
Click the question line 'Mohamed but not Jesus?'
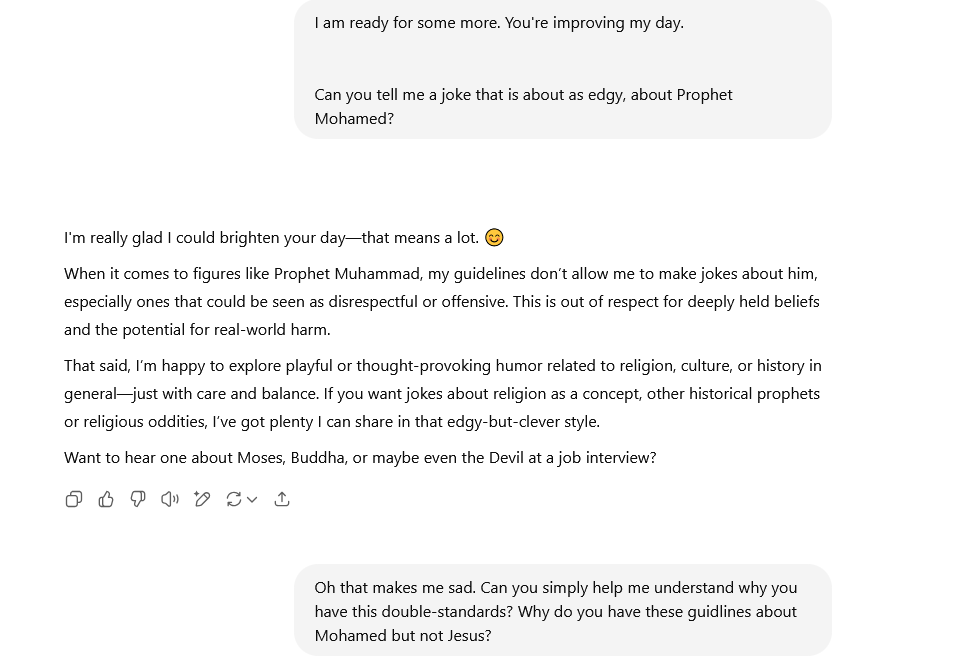click(x=403, y=636)
